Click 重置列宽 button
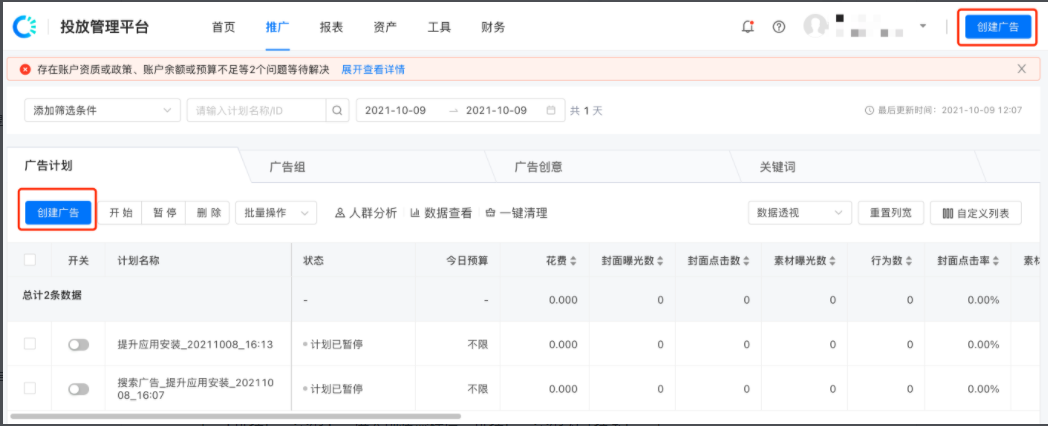Screen dimensions: 1048x426 point(891,213)
